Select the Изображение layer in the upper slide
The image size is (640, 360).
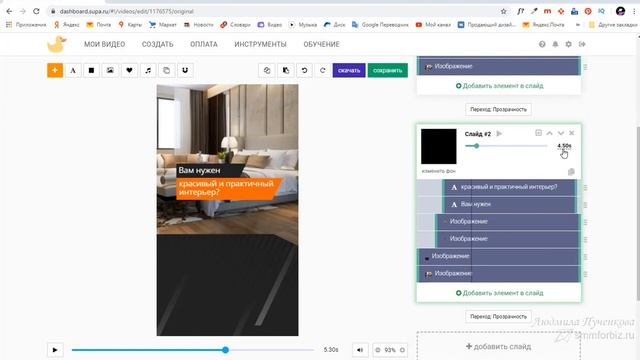(x=498, y=66)
